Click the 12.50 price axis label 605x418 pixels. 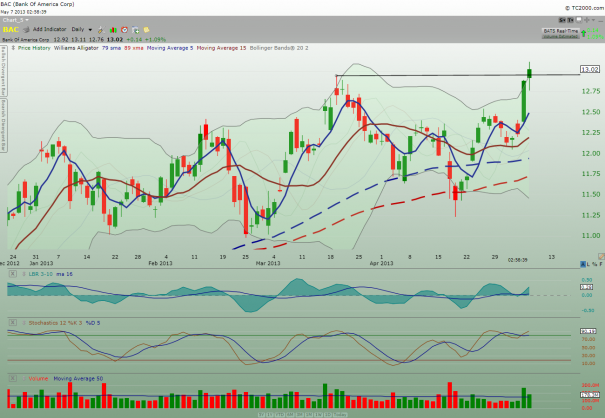(591, 112)
